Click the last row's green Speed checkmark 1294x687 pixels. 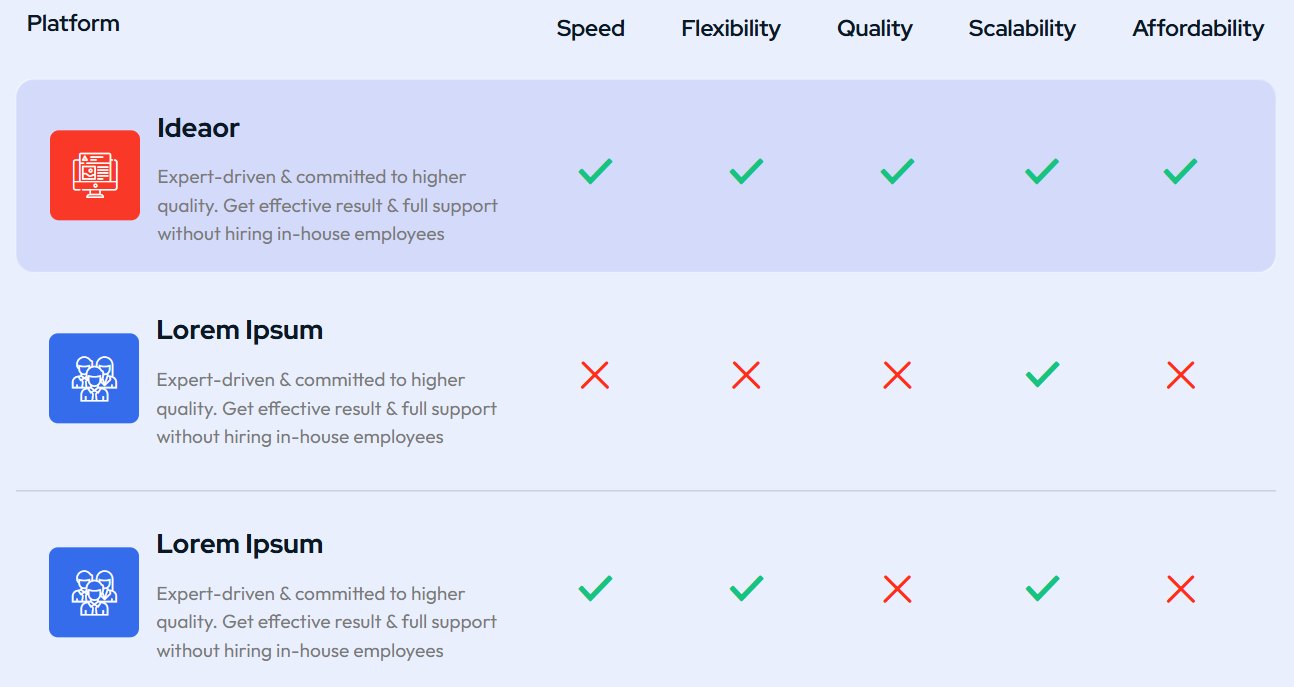[595, 588]
